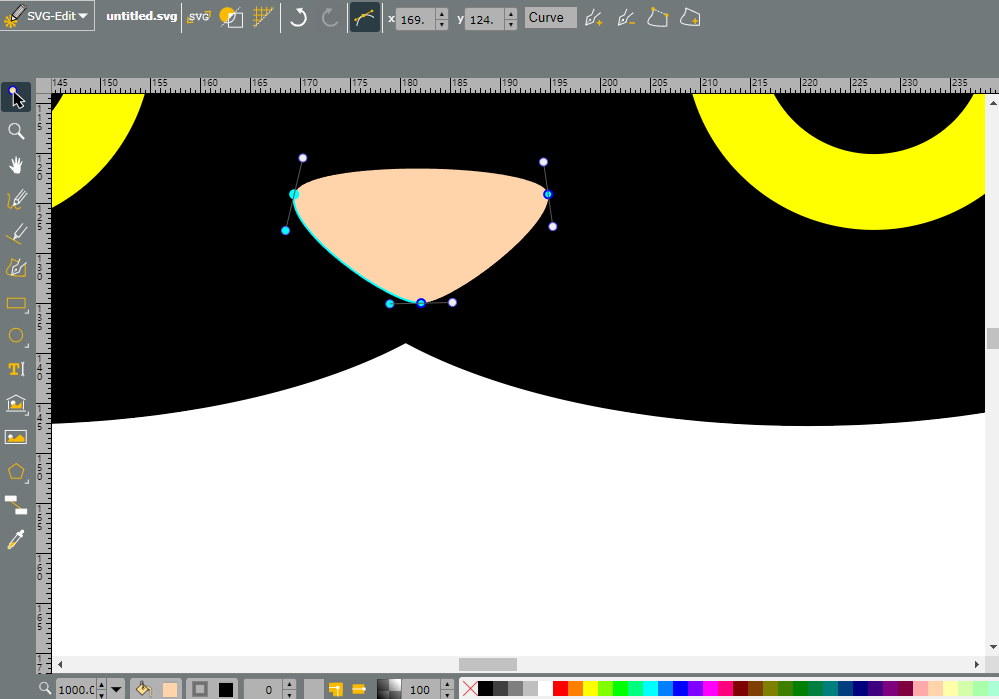Increase the x coordinate with stepper
This screenshot has width=999, height=699.
tap(442, 13)
